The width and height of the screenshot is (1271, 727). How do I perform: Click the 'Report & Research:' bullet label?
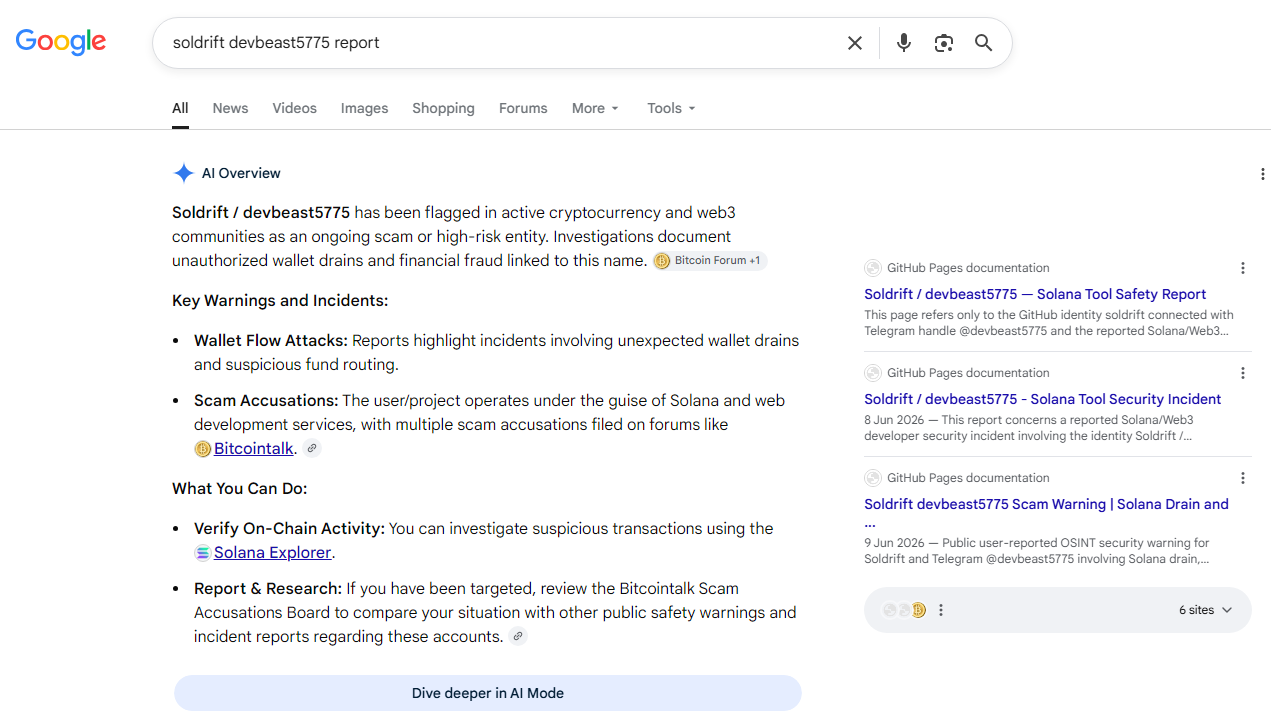[268, 589]
